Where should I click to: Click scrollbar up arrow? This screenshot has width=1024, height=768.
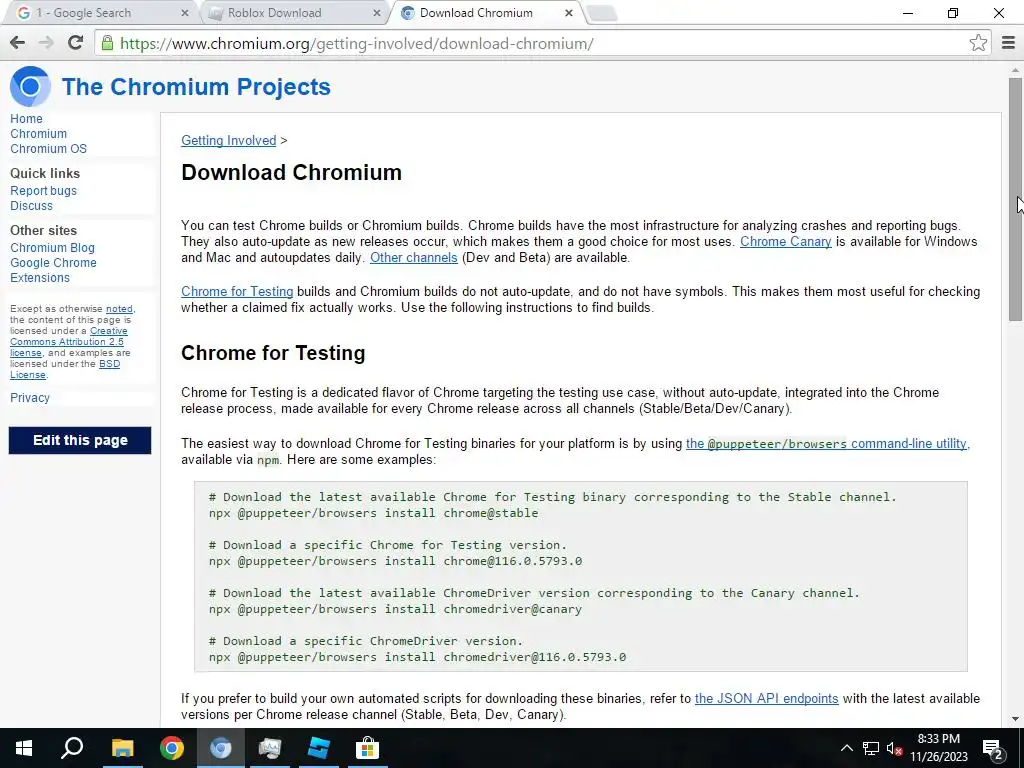pyautogui.click(x=1015, y=70)
